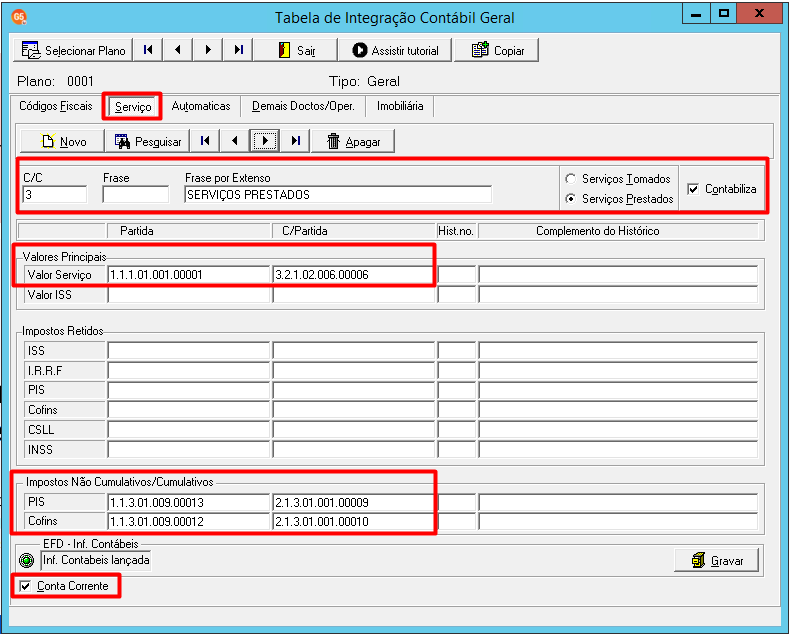
Task: Click Valor Serviço Complemento do Histórico field
Action: 618,275
